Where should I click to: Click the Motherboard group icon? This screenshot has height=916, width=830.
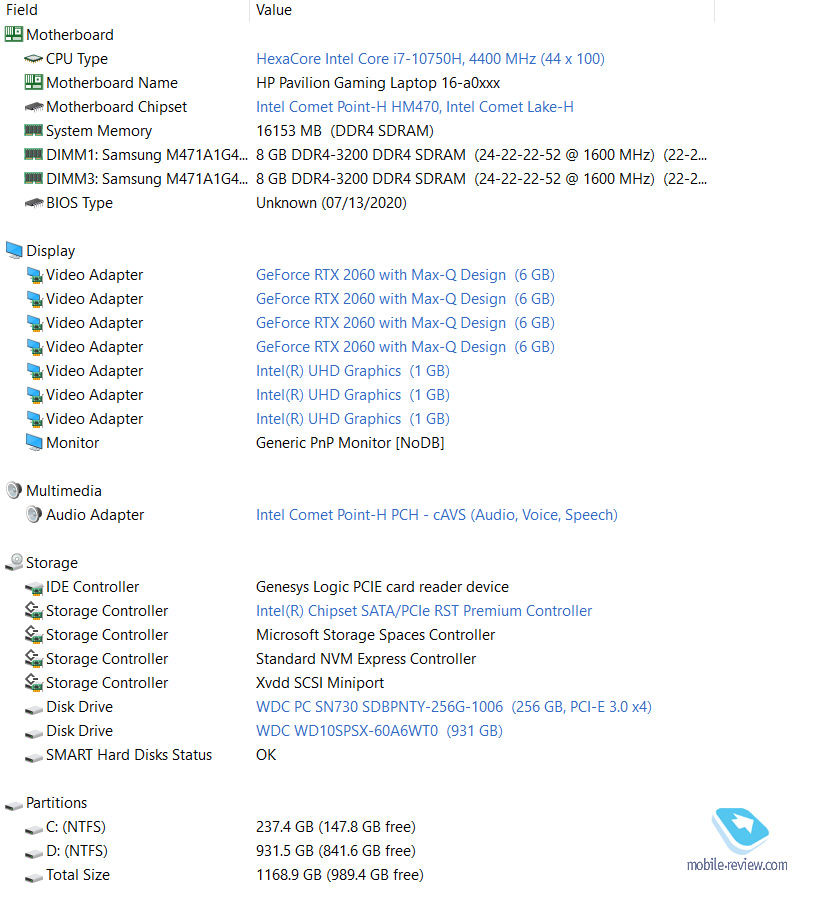[13, 34]
